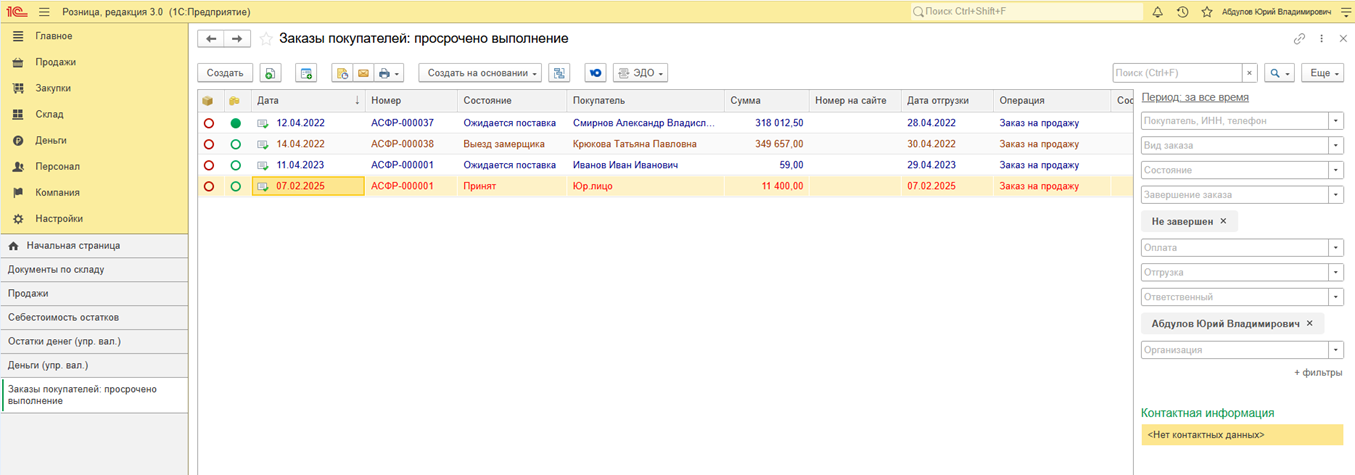
Task: Open the ЭДО dropdown menu
Action: point(640,73)
